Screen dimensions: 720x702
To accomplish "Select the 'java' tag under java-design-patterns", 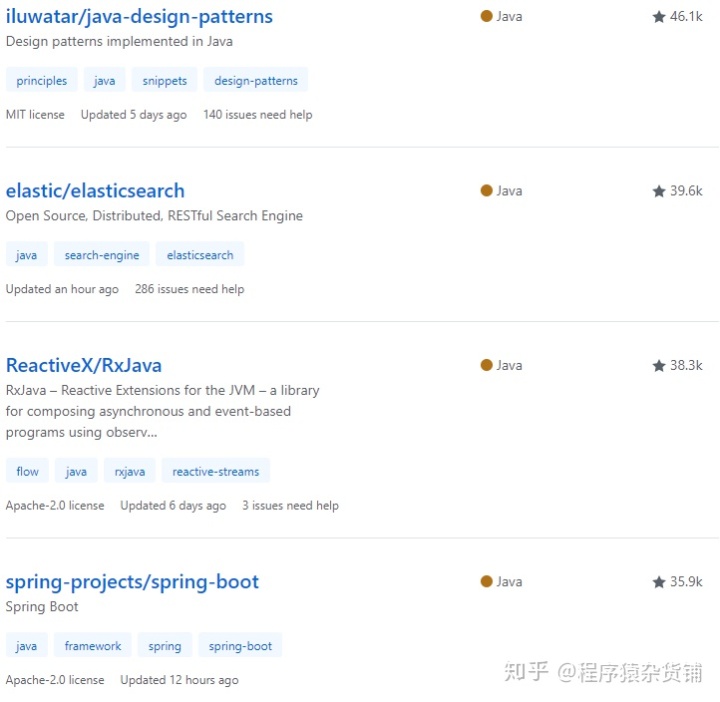I will [x=104, y=80].
